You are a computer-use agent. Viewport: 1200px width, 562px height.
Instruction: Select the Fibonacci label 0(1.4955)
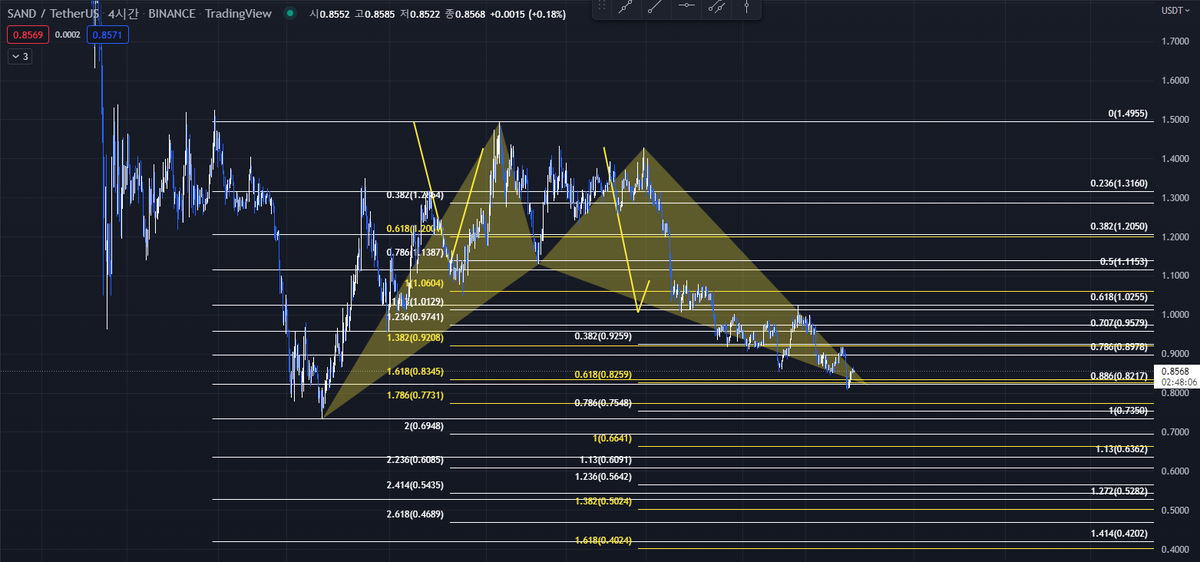click(x=1127, y=114)
